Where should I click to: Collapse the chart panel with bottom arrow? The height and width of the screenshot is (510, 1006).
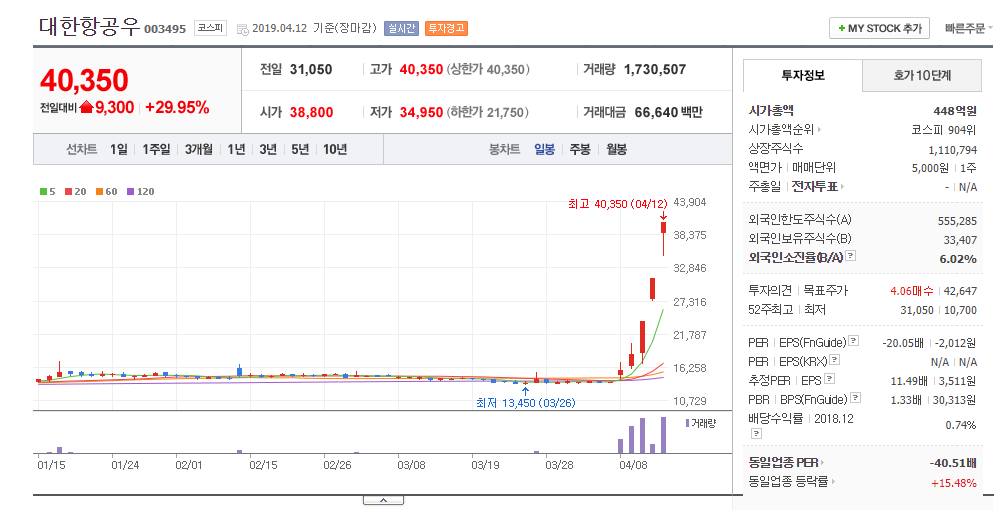click(383, 500)
